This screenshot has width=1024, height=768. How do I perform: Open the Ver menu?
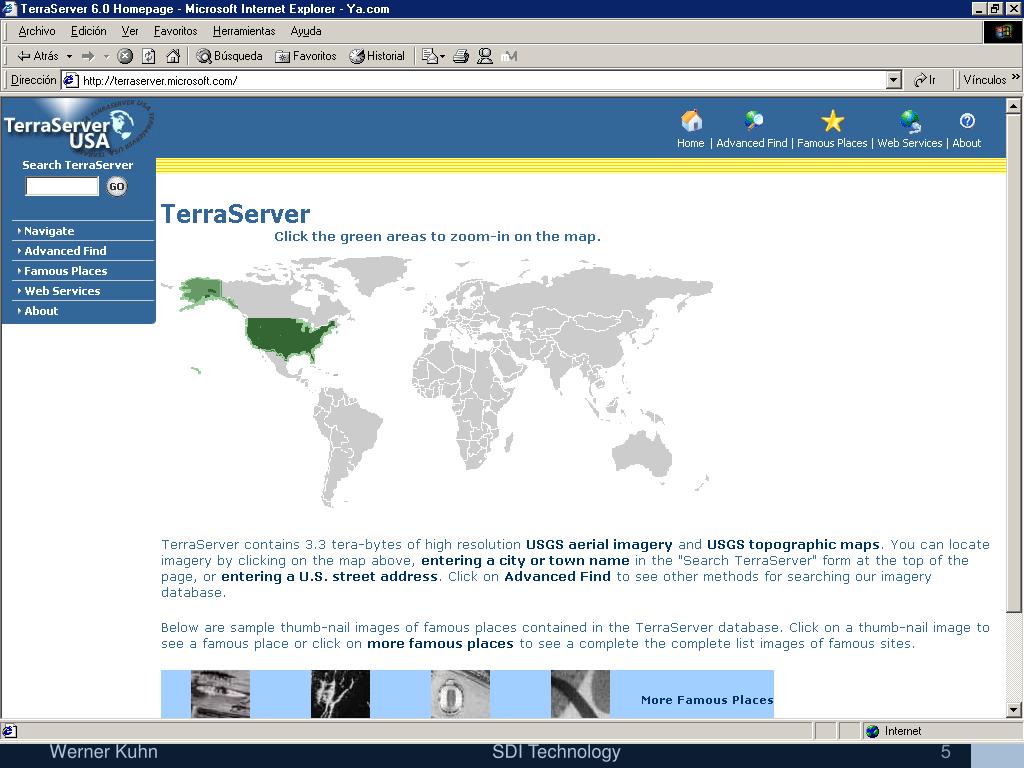(x=129, y=31)
